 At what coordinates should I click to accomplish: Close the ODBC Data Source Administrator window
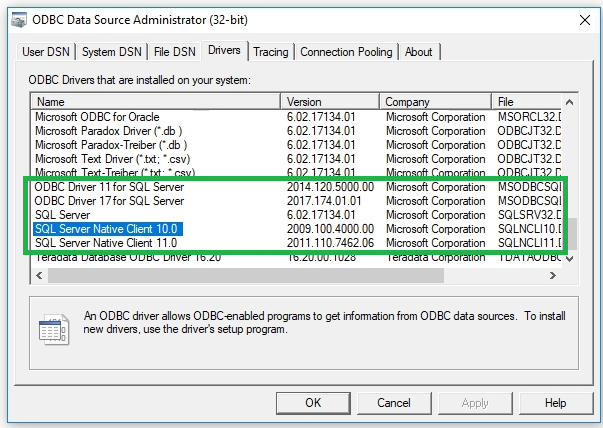tap(583, 15)
